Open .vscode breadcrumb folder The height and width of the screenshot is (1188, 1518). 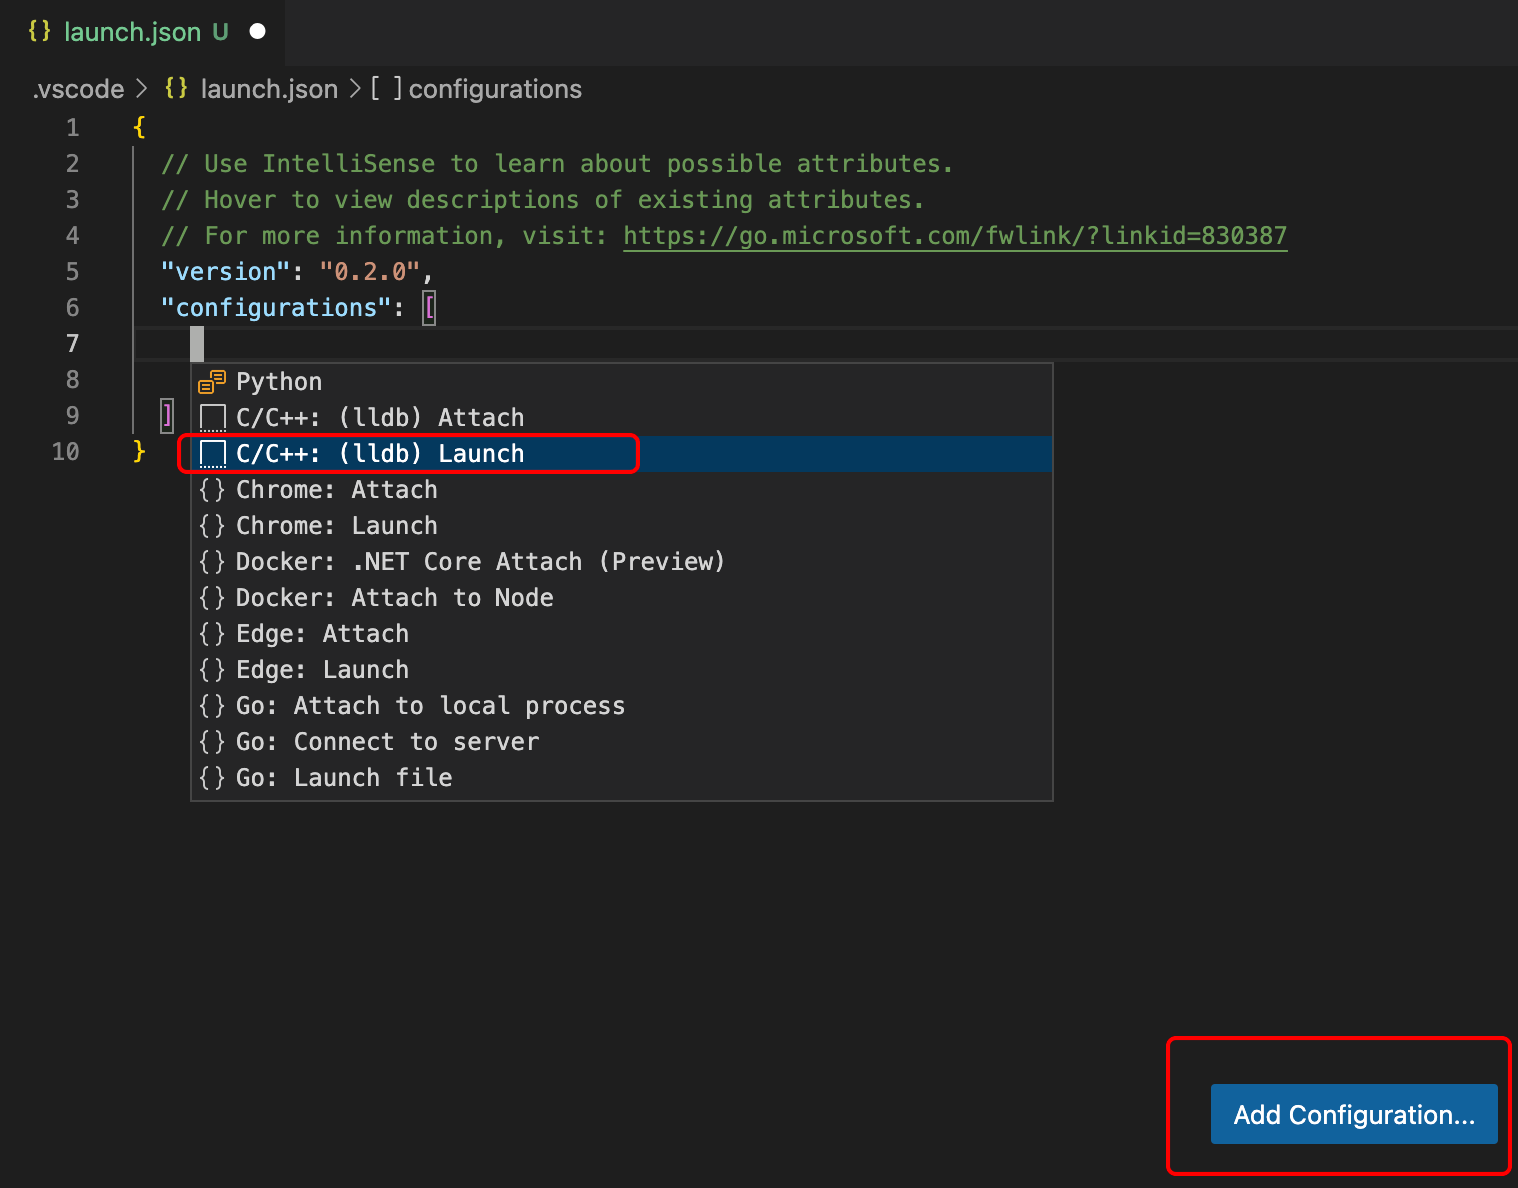tap(78, 89)
